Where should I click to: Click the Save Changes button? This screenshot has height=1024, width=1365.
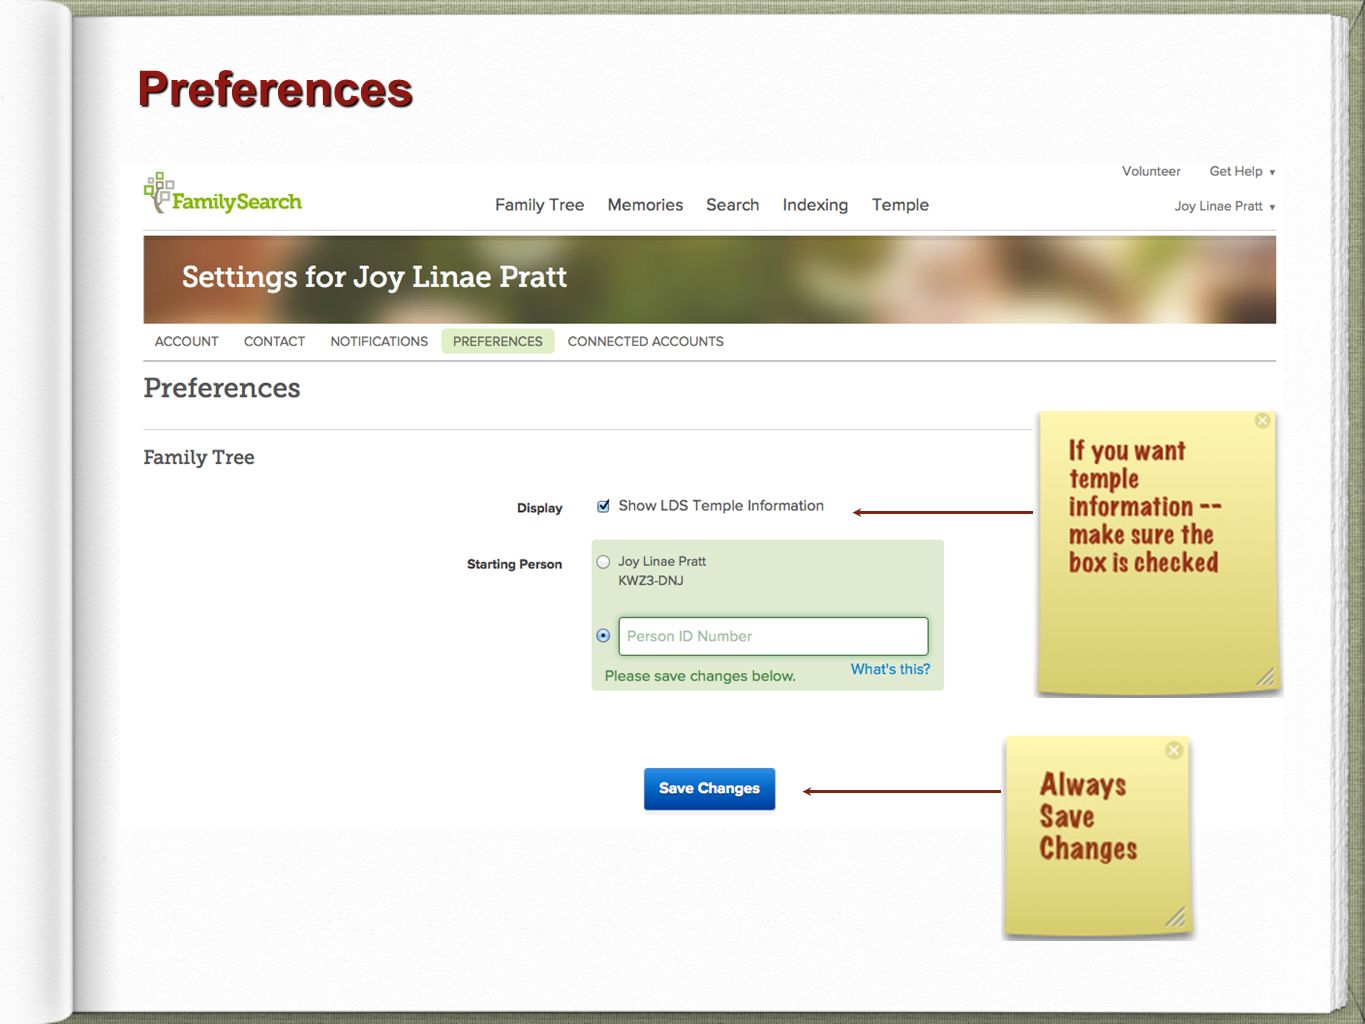[x=709, y=788]
